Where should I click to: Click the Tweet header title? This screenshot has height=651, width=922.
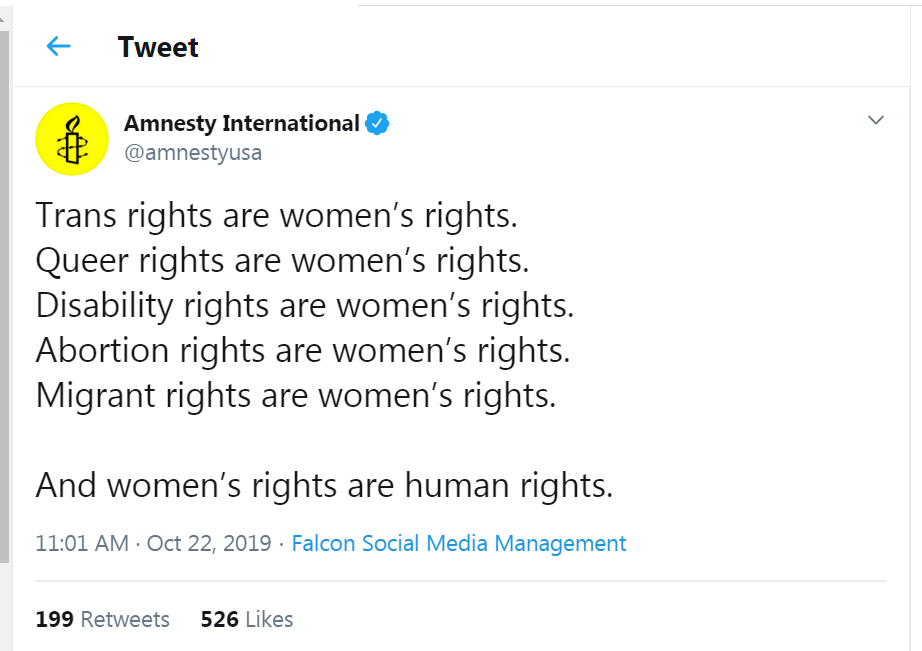[158, 47]
